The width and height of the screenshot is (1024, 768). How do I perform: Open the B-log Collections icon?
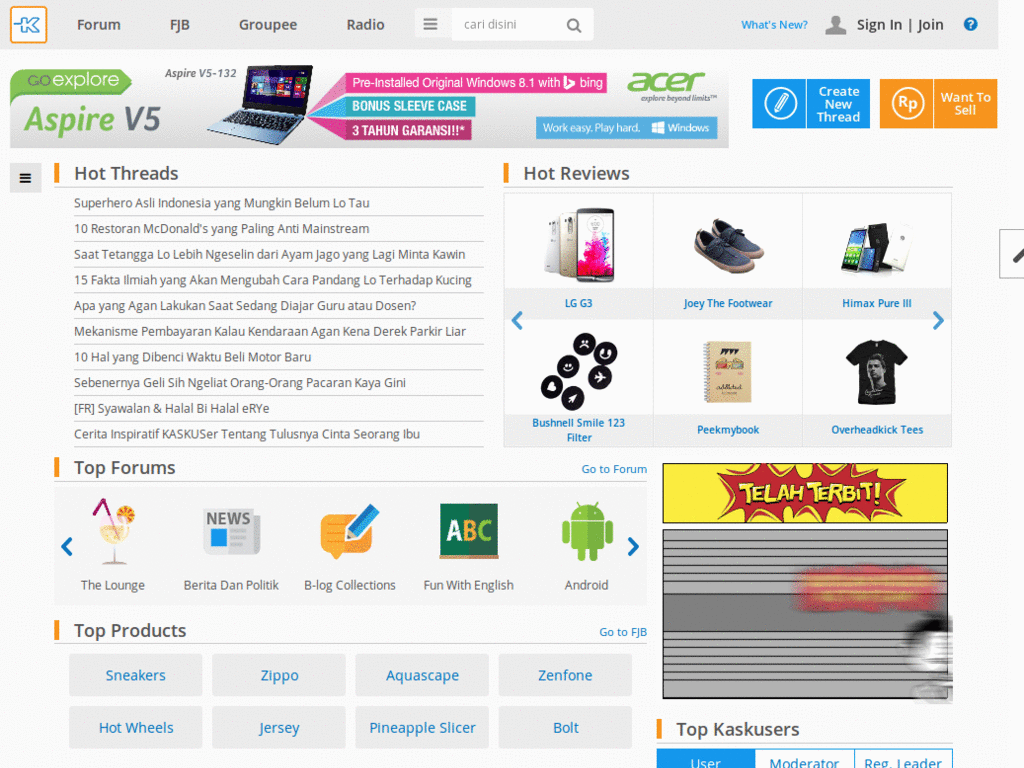tap(349, 532)
